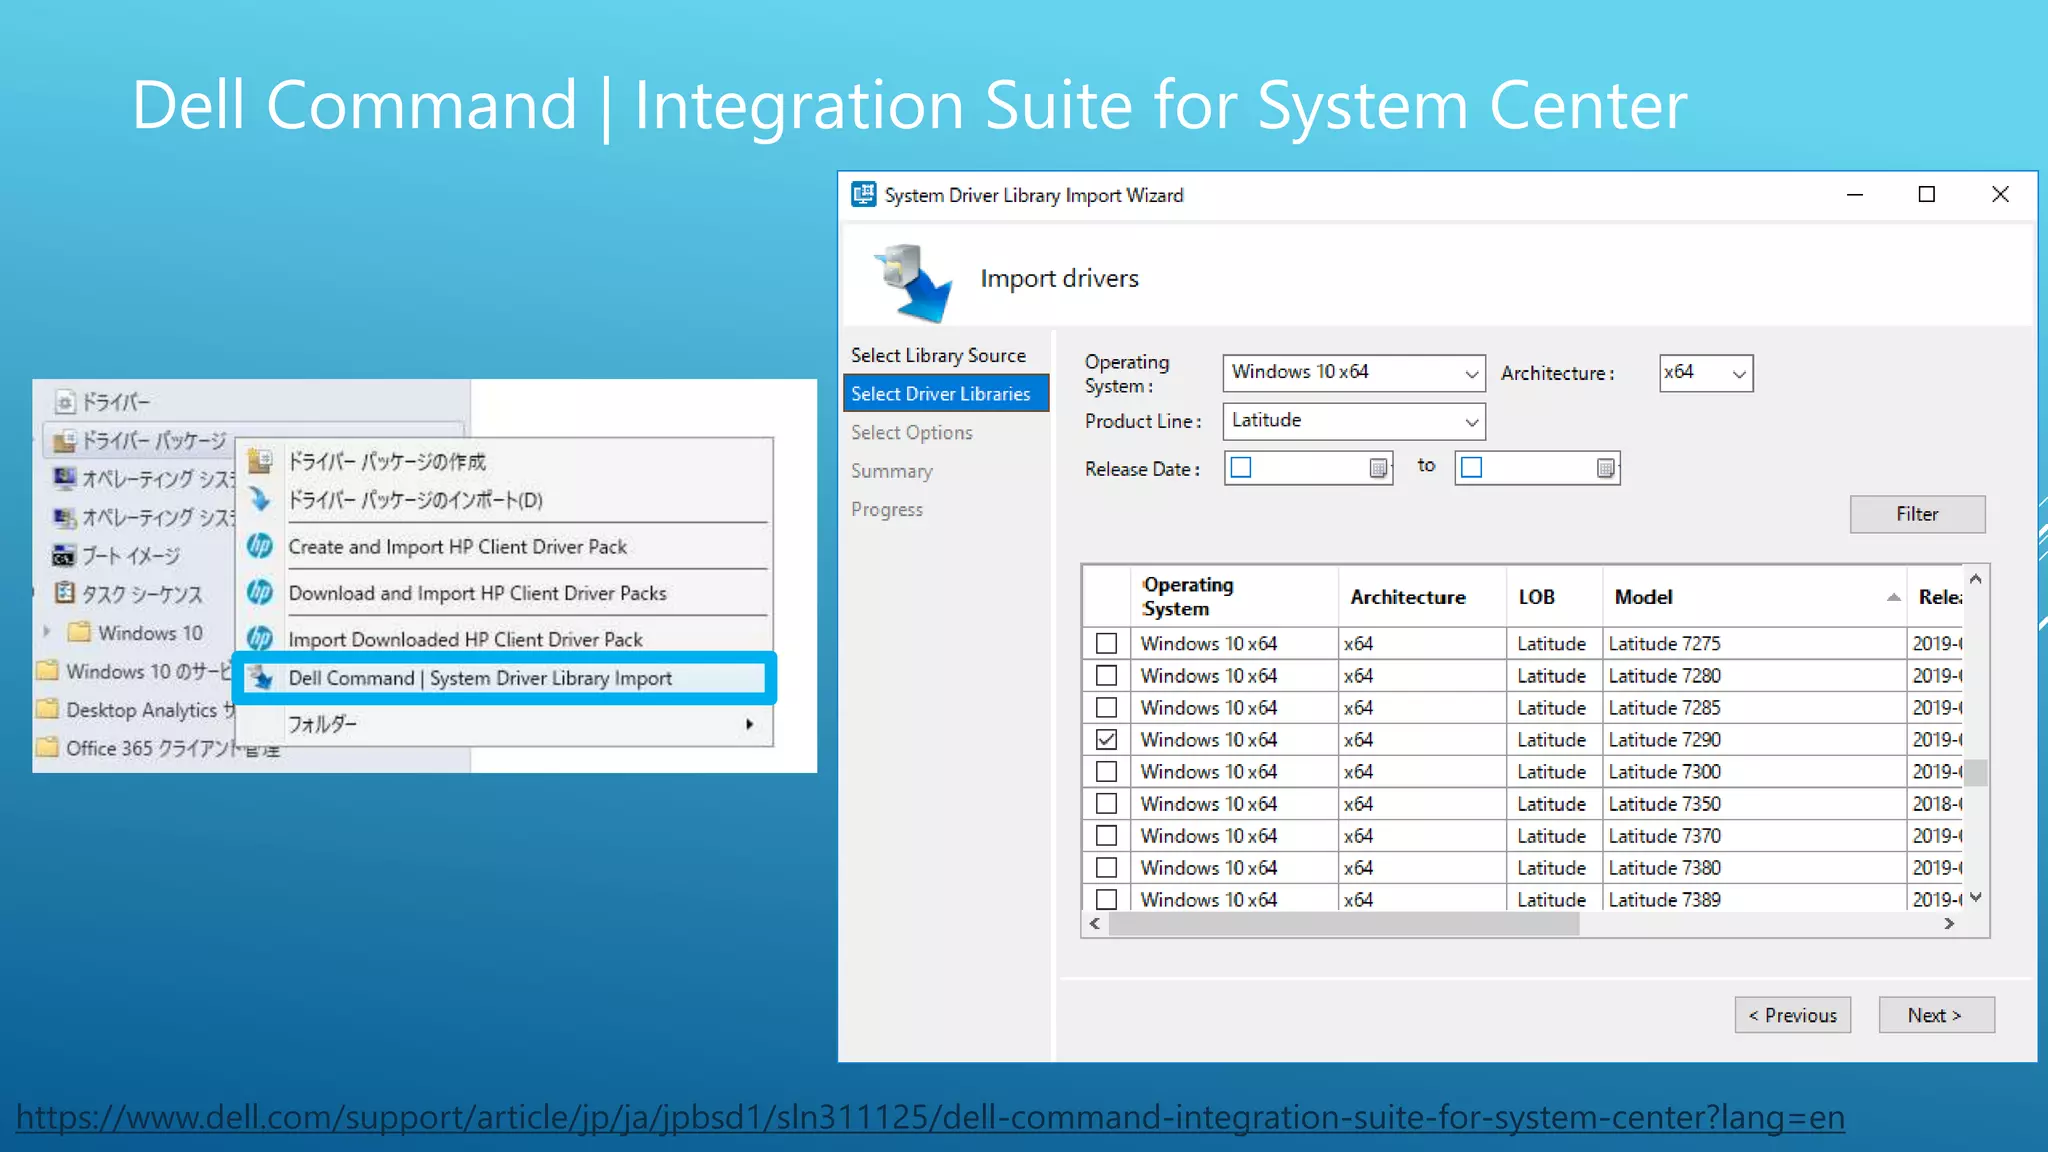Expand the Windows 10 tree node arrow
Screen dimensions: 2048x1152
coord(47,632)
